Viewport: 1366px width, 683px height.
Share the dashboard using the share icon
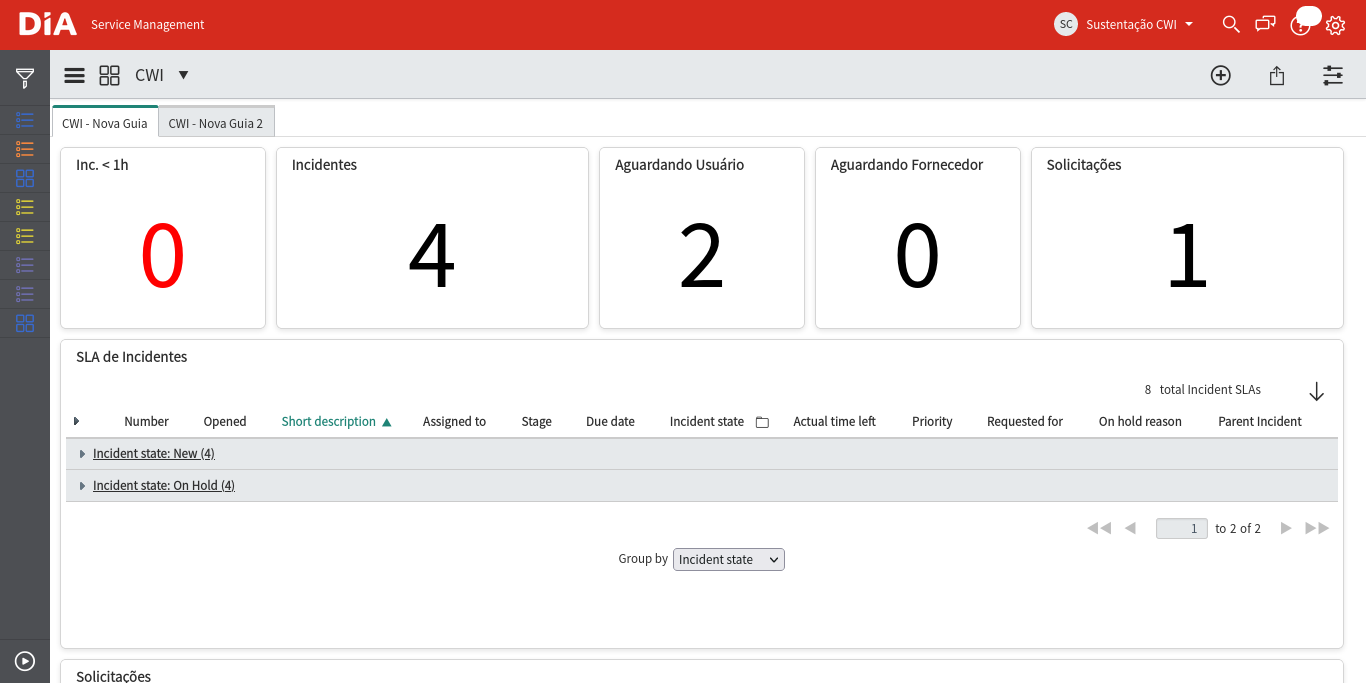click(1277, 75)
